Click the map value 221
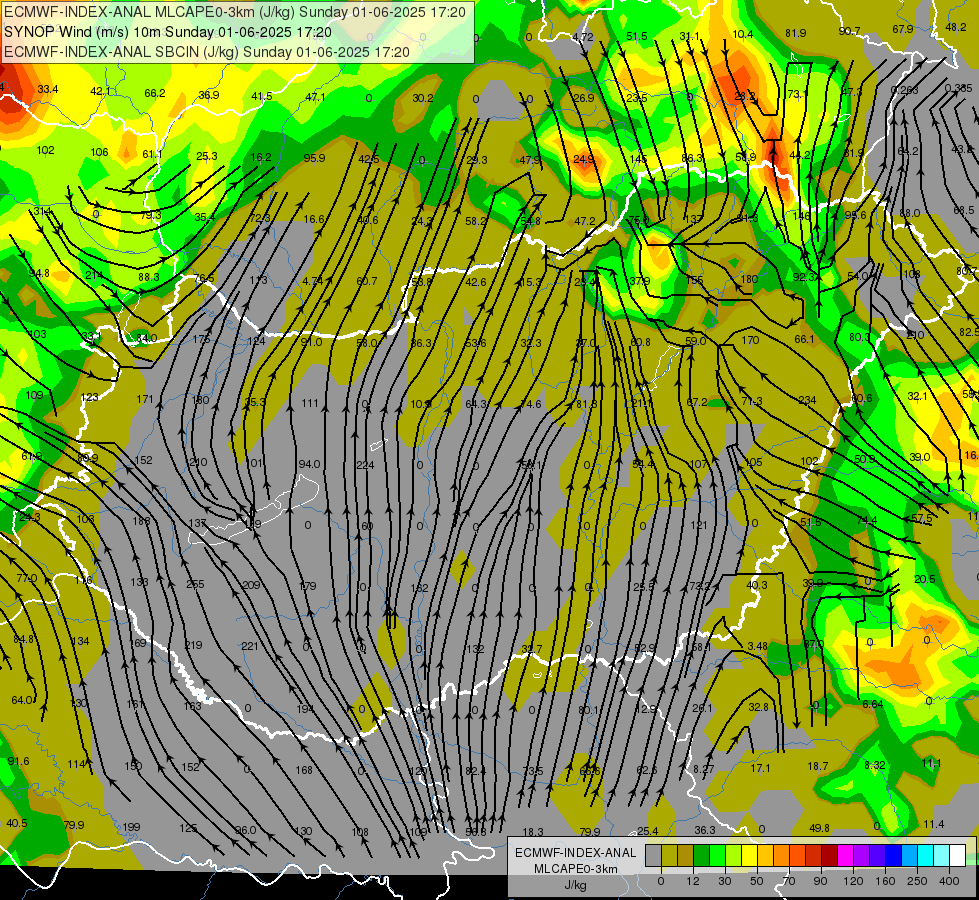This screenshot has width=979, height=900. point(250,646)
